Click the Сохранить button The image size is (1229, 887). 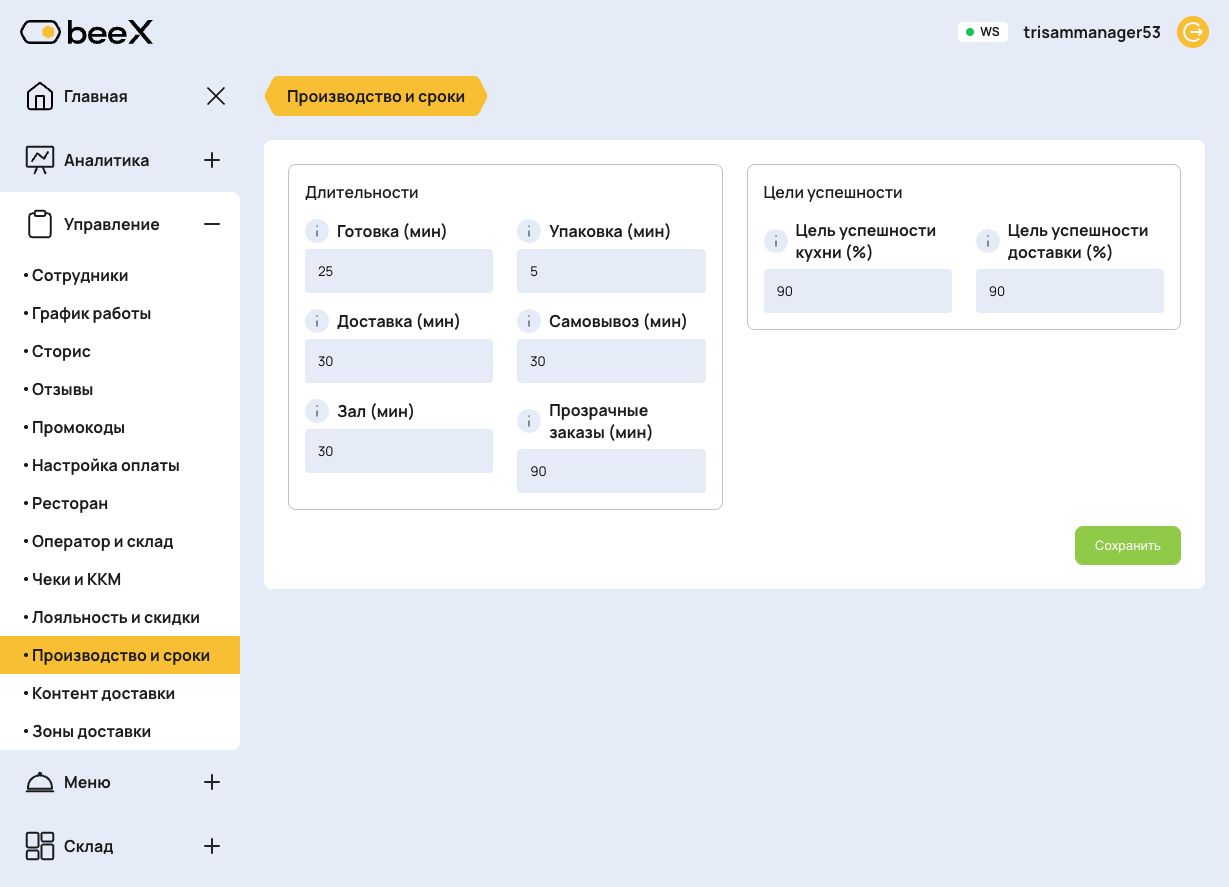click(x=1128, y=545)
